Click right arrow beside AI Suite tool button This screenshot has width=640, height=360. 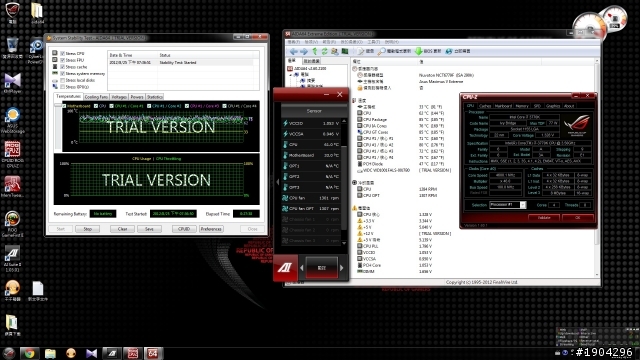(342, 268)
